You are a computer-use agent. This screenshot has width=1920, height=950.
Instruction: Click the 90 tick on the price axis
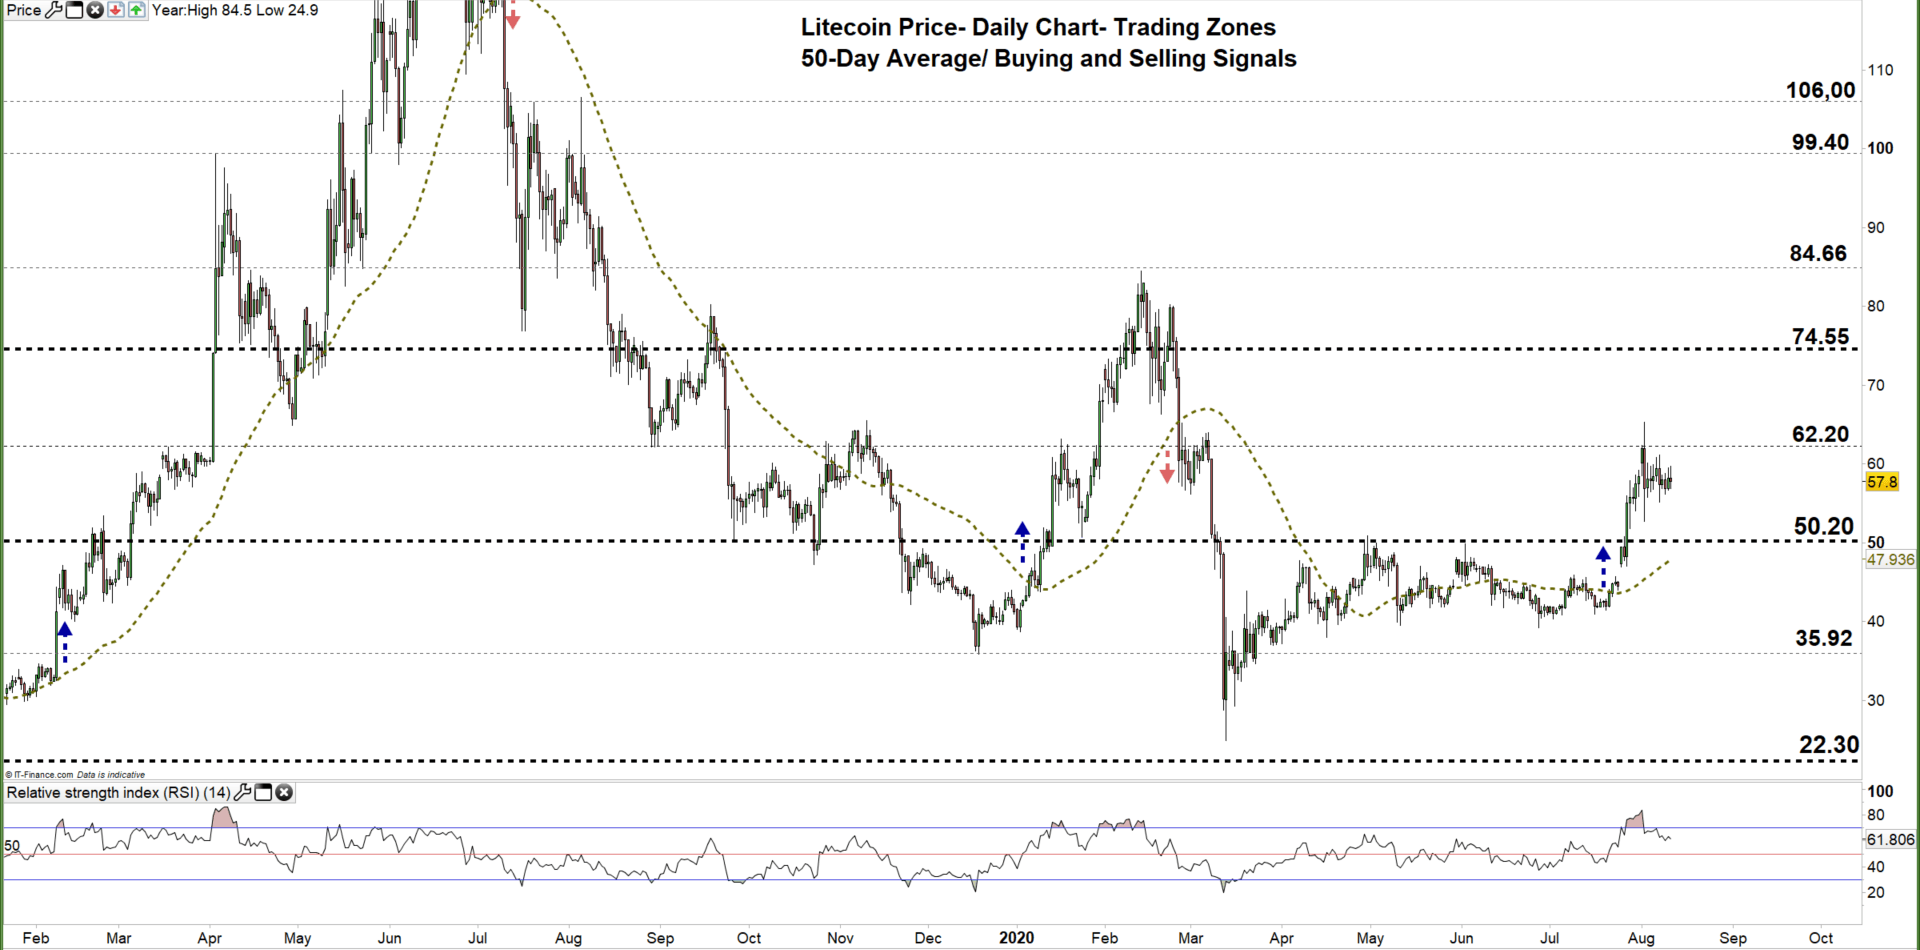[x=1876, y=228]
